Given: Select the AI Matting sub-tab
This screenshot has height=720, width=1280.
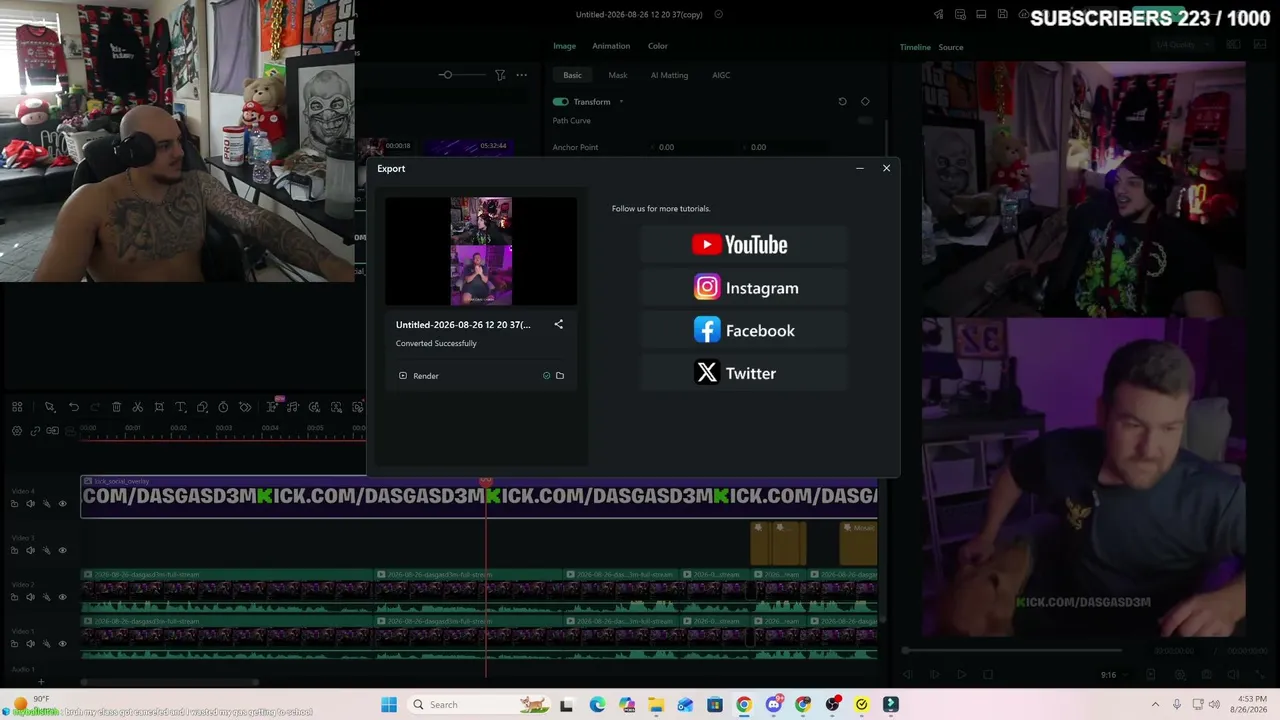Looking at the screenshot, I should pyautogui.click(x=669, y=75).
